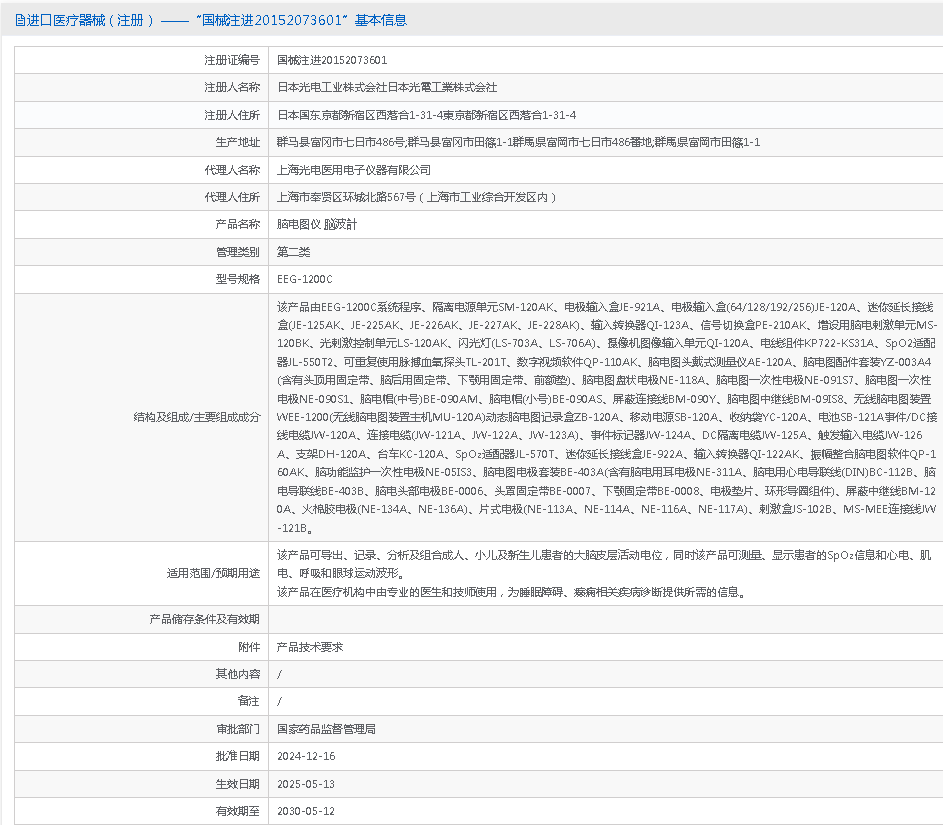Click the 适用范围/预期用途 row label
This screenshot has height=825, width=943.
pos(212,574)
